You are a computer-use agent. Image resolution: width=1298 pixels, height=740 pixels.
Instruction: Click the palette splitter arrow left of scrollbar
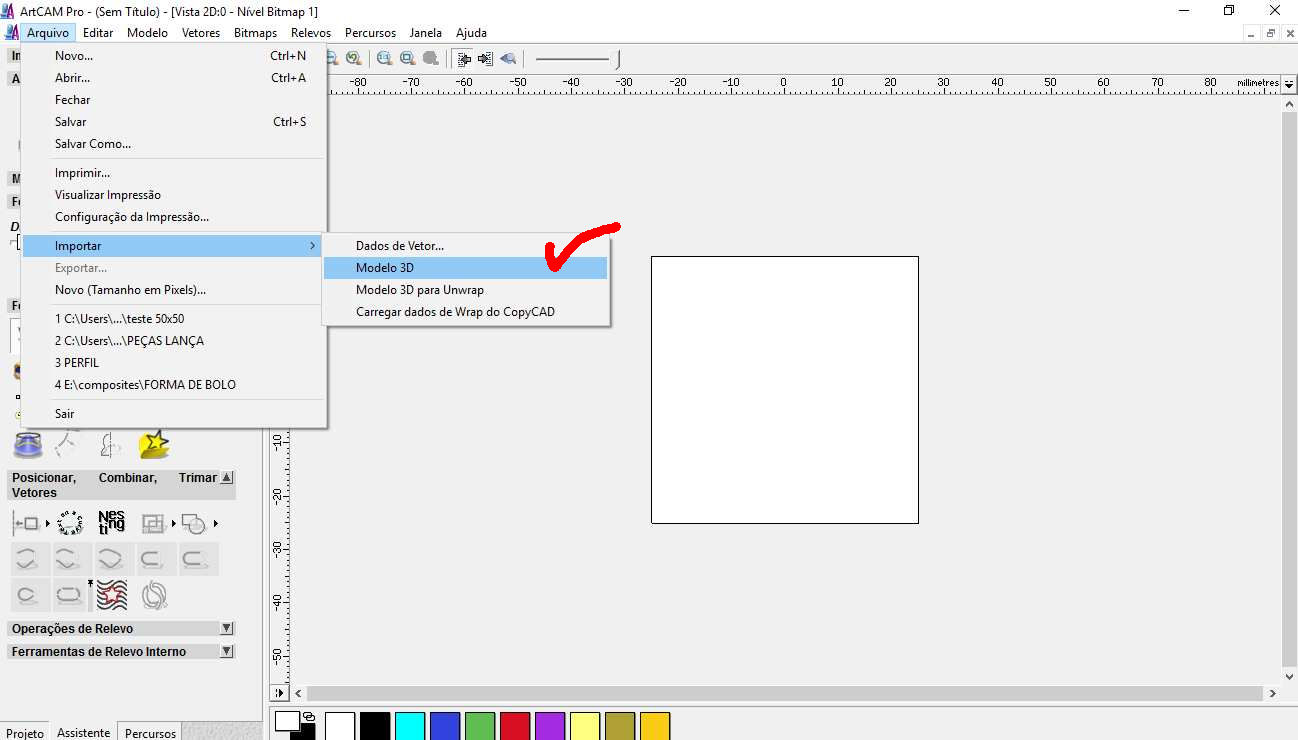tap(279, 693)
